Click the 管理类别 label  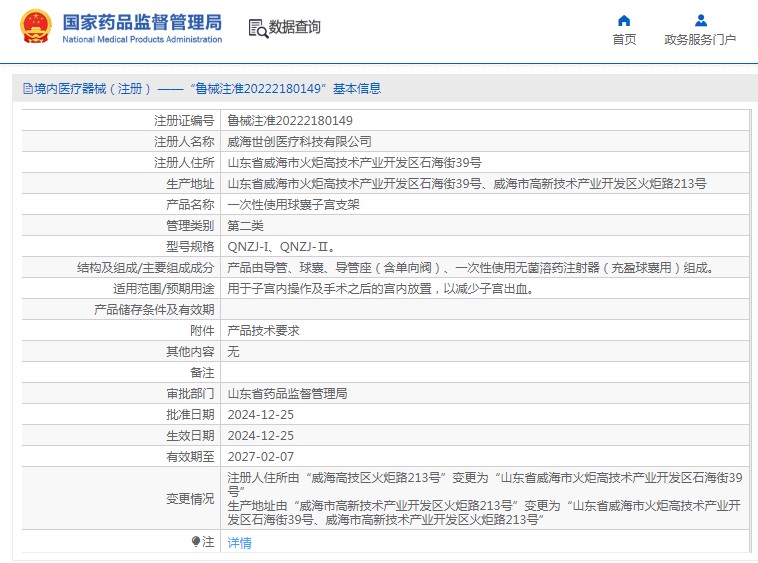(x=190, y=226)
